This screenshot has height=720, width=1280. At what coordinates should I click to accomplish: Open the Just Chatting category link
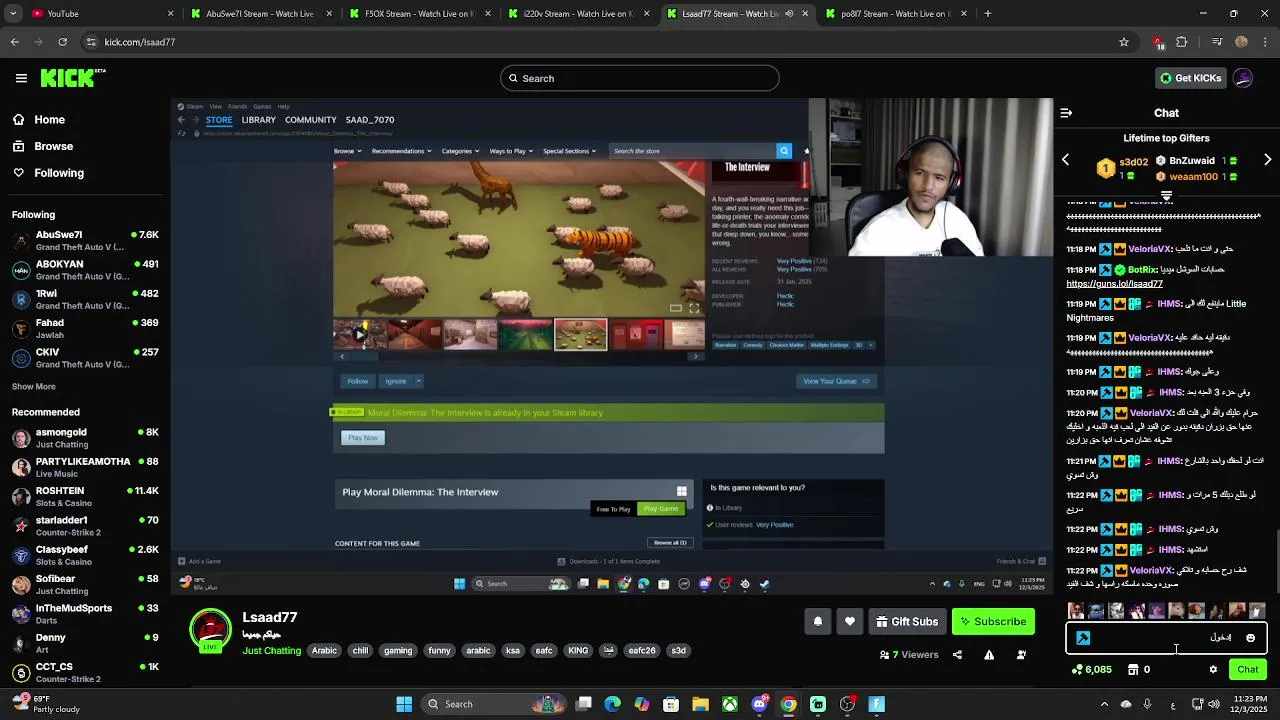point(271,651)
